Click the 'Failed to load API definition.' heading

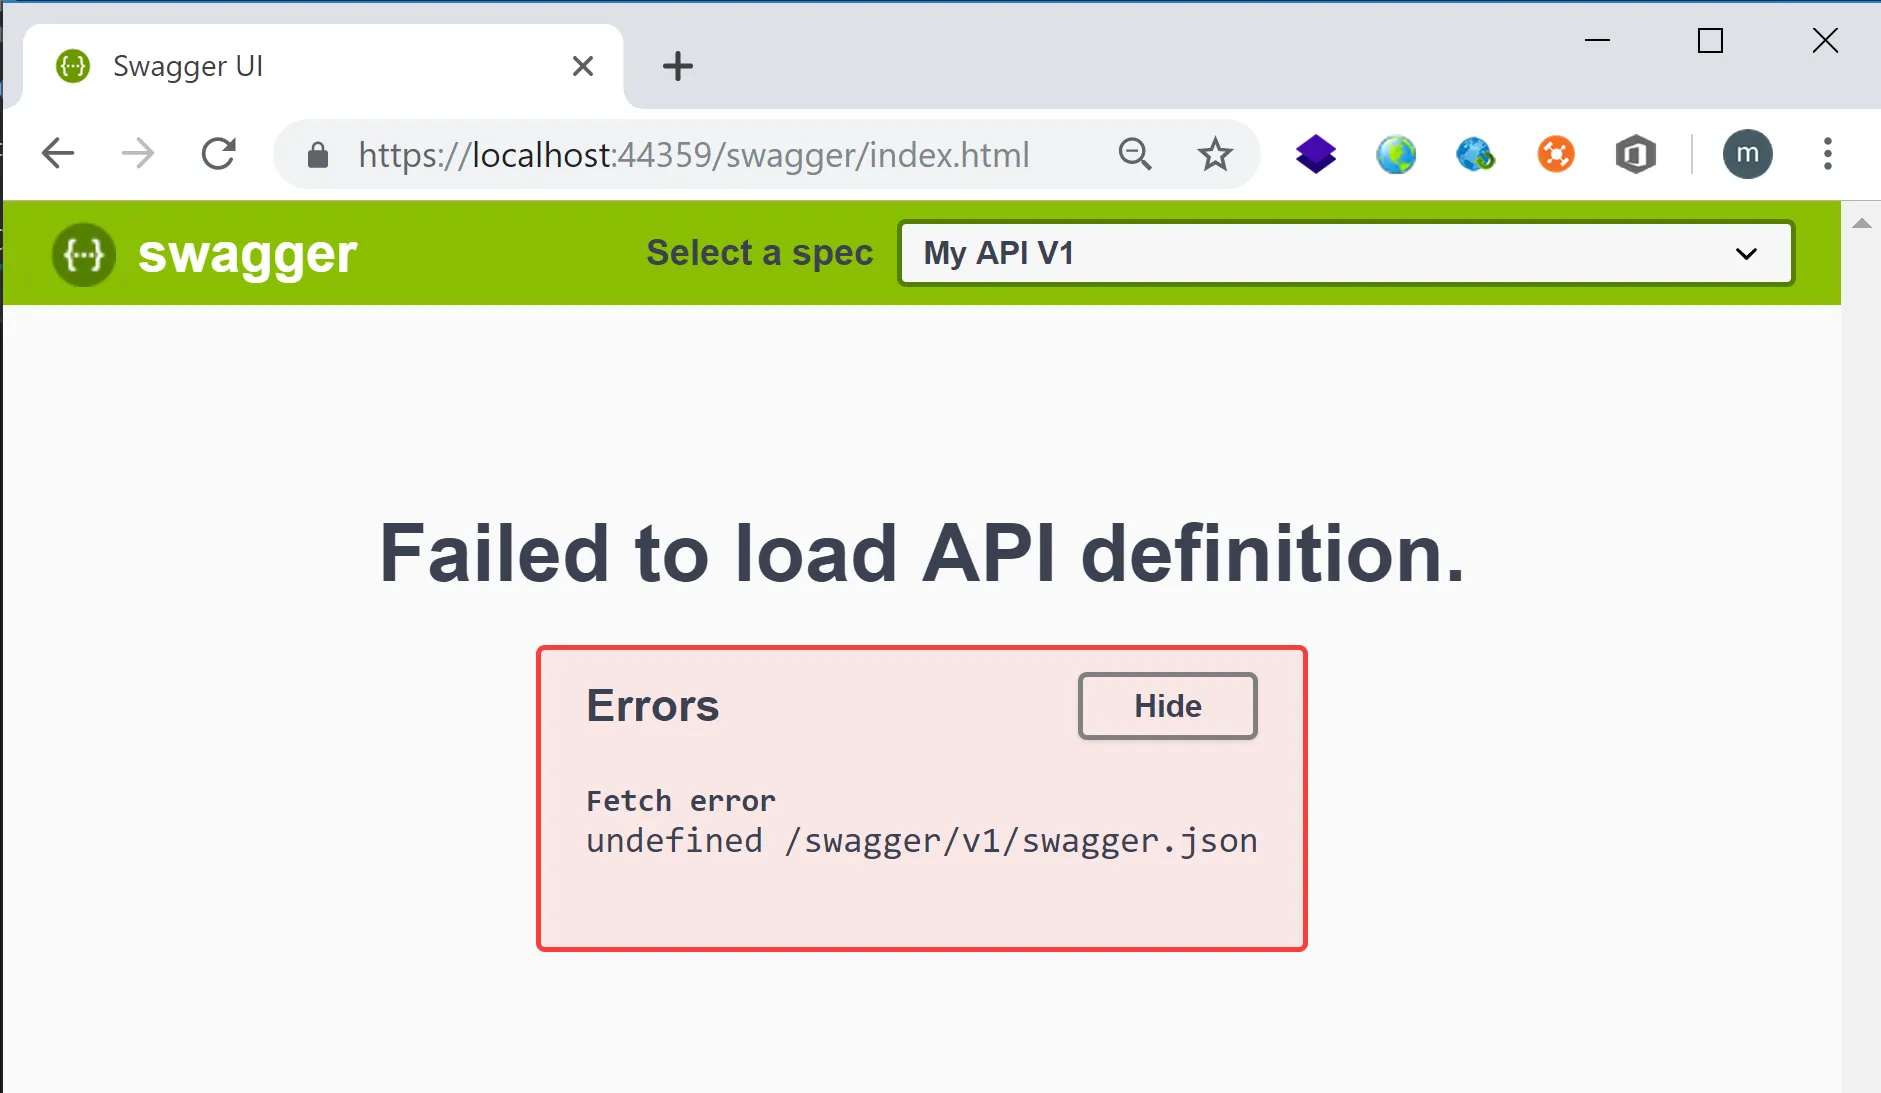[x=922, y=553]
